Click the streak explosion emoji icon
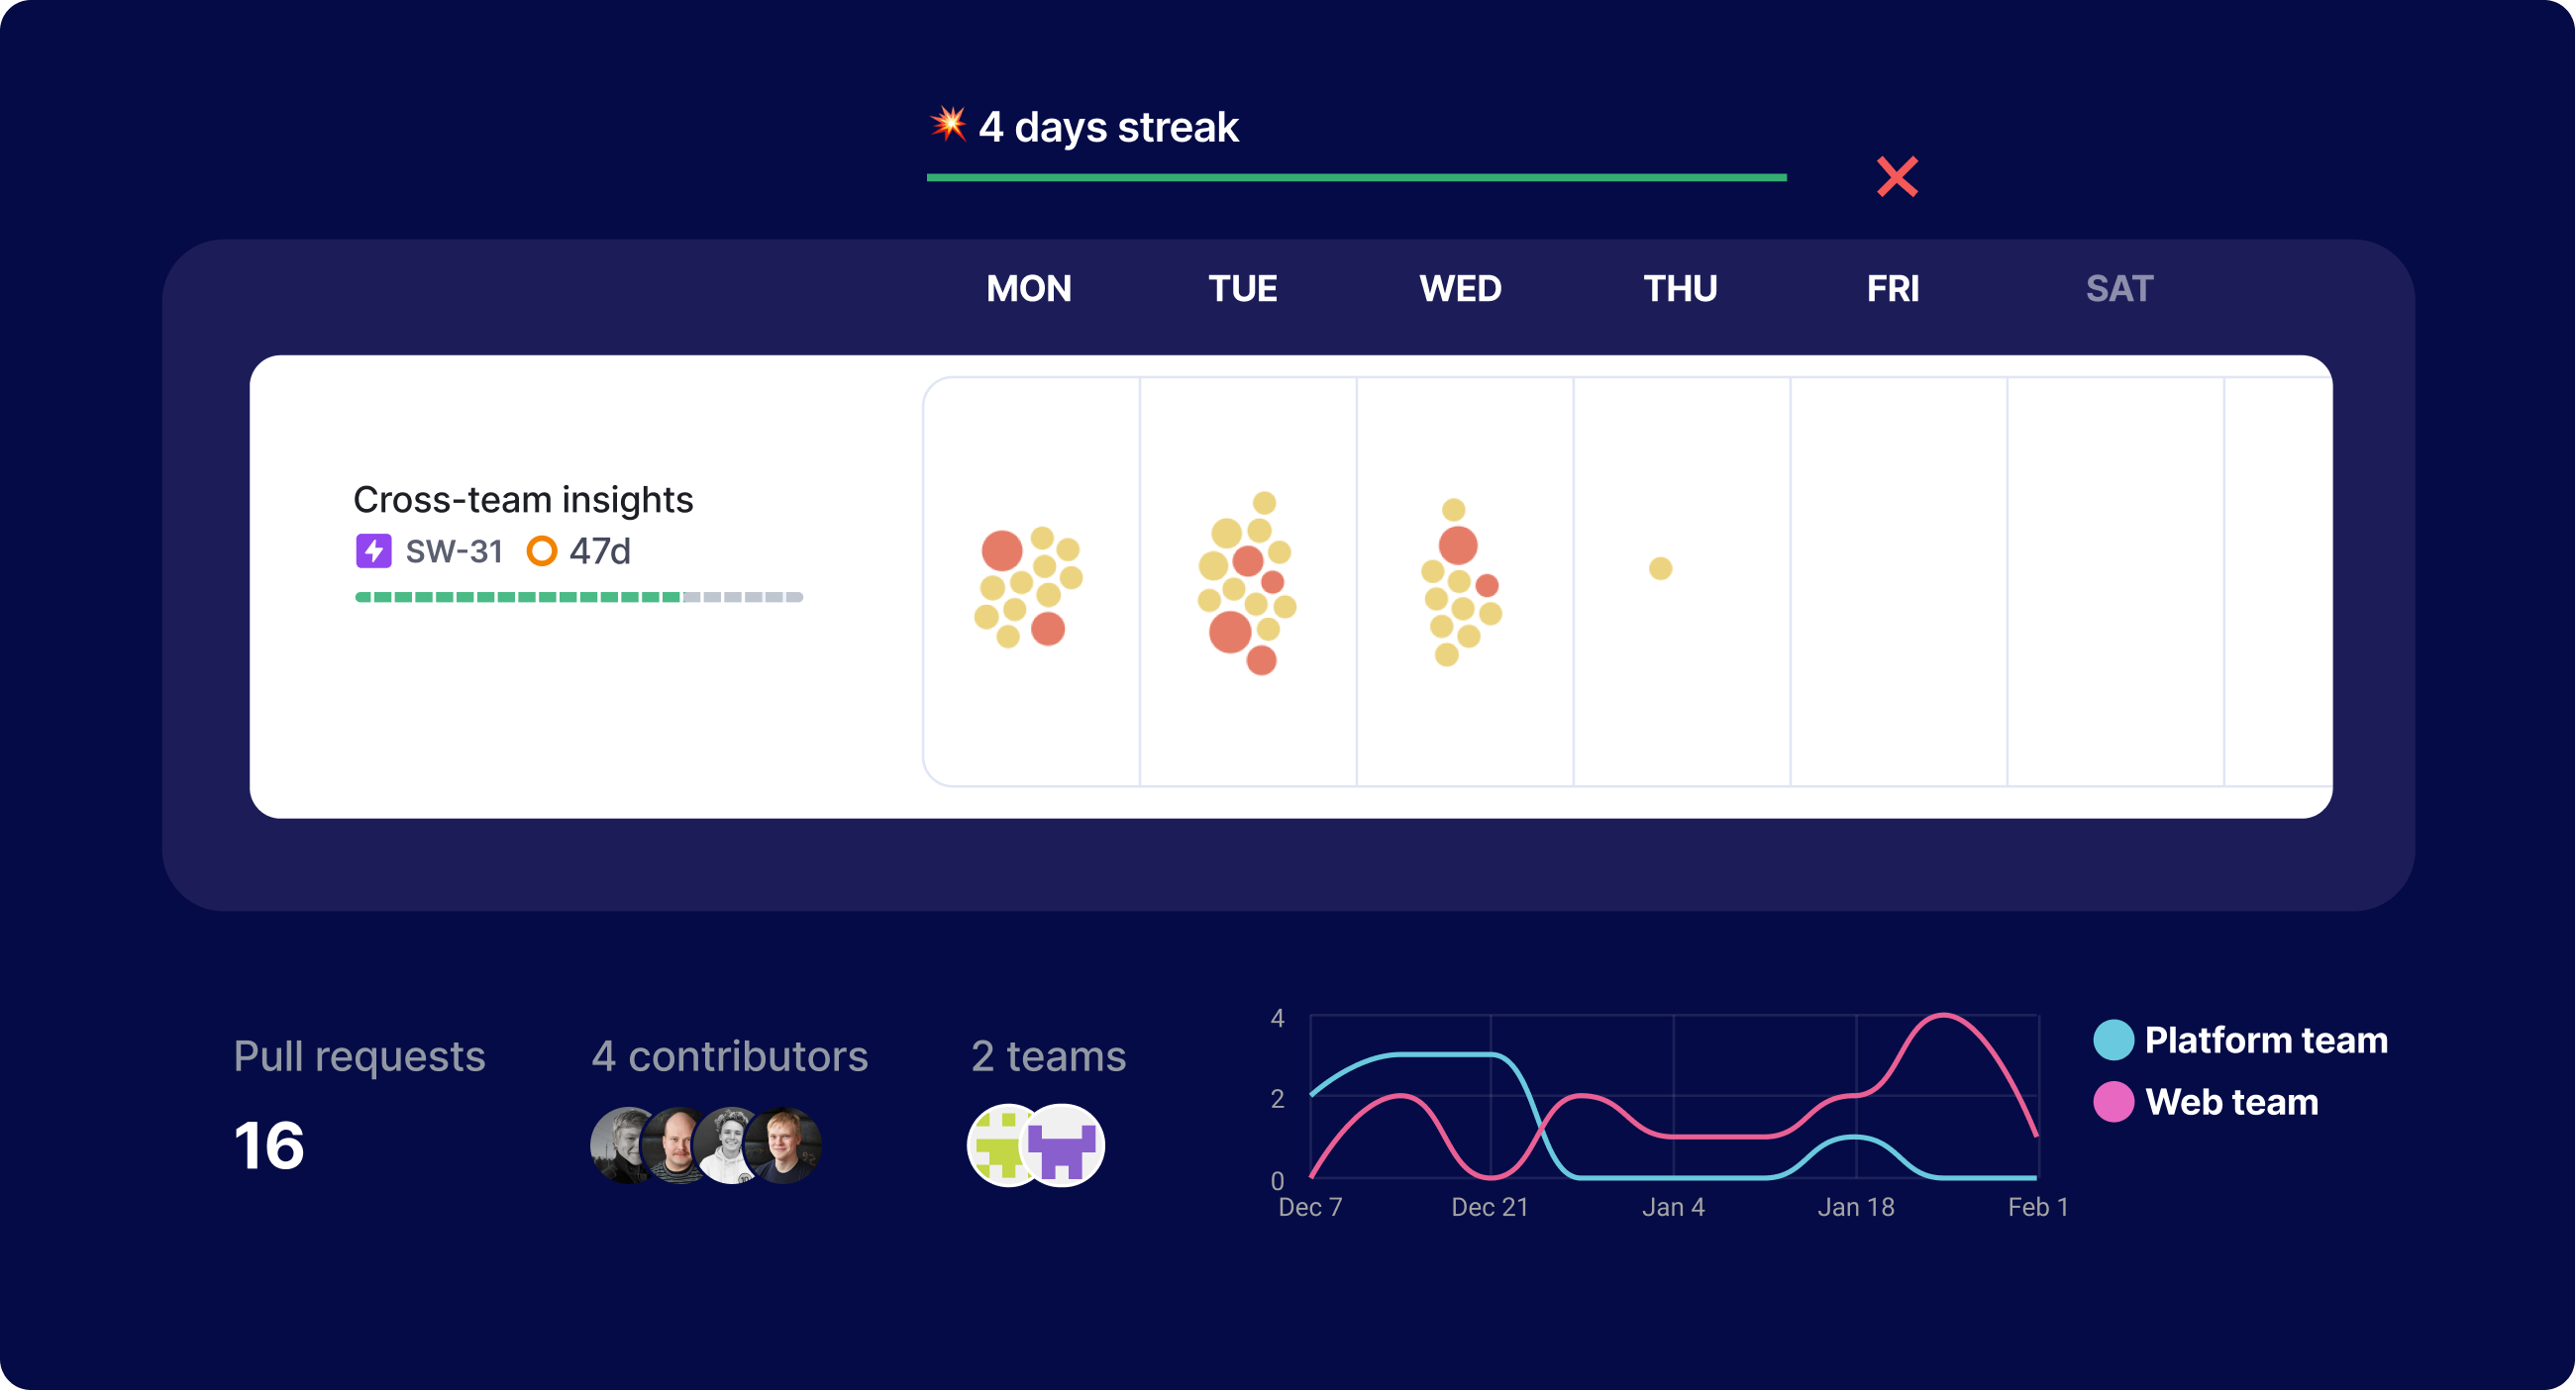2576x1391 pixels. [x=948, y=125]
